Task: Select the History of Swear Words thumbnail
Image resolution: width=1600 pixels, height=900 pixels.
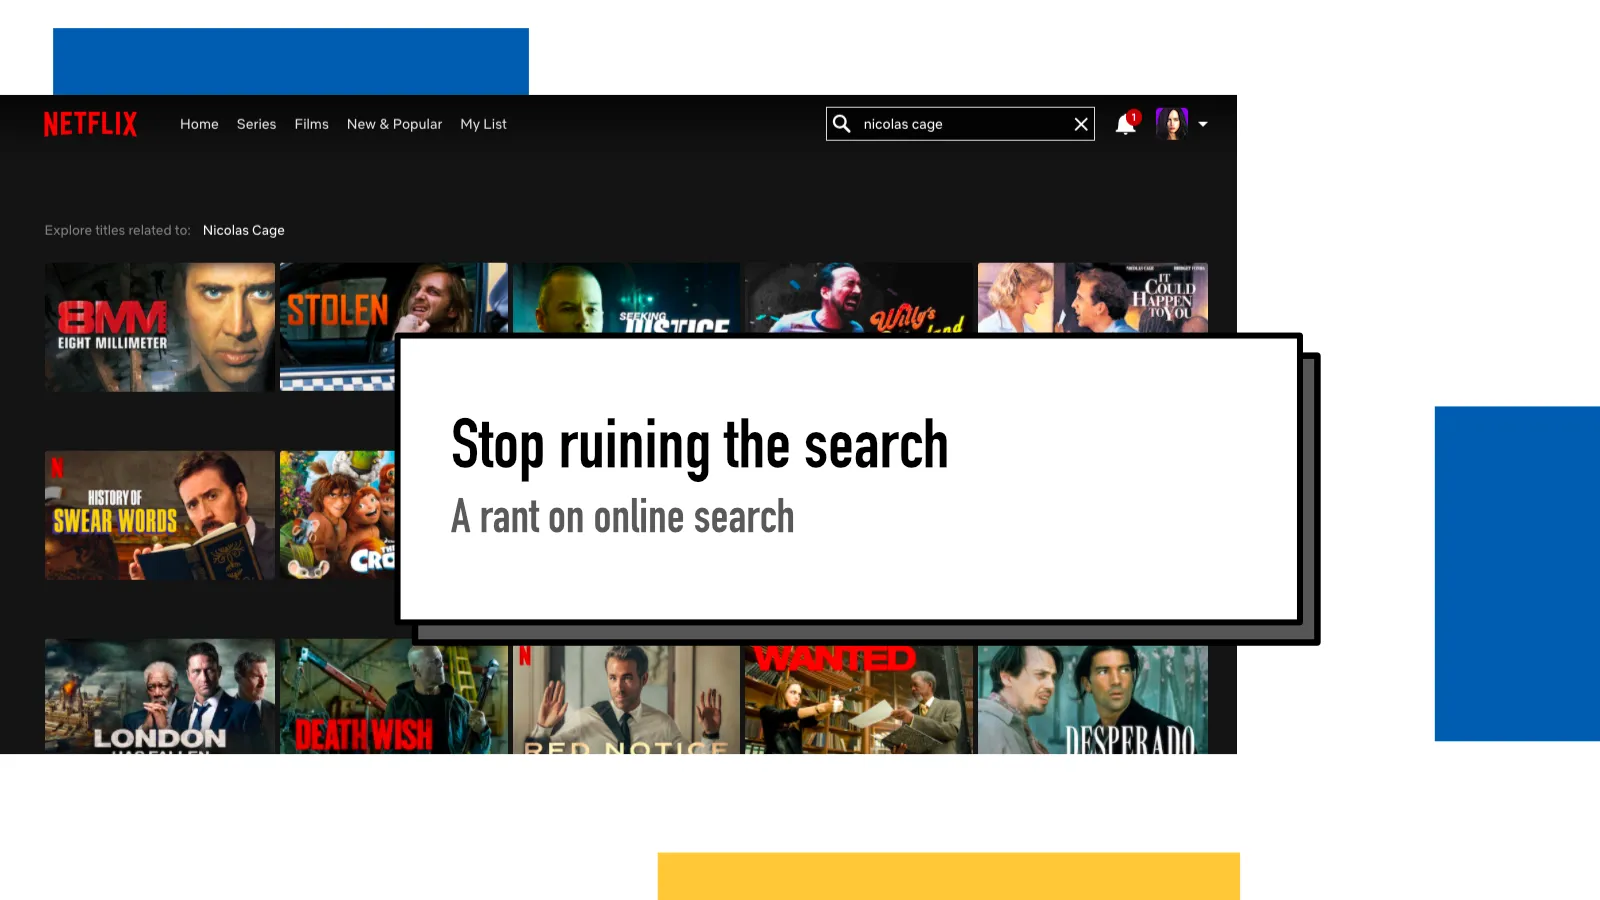Action: click(160, 515)
